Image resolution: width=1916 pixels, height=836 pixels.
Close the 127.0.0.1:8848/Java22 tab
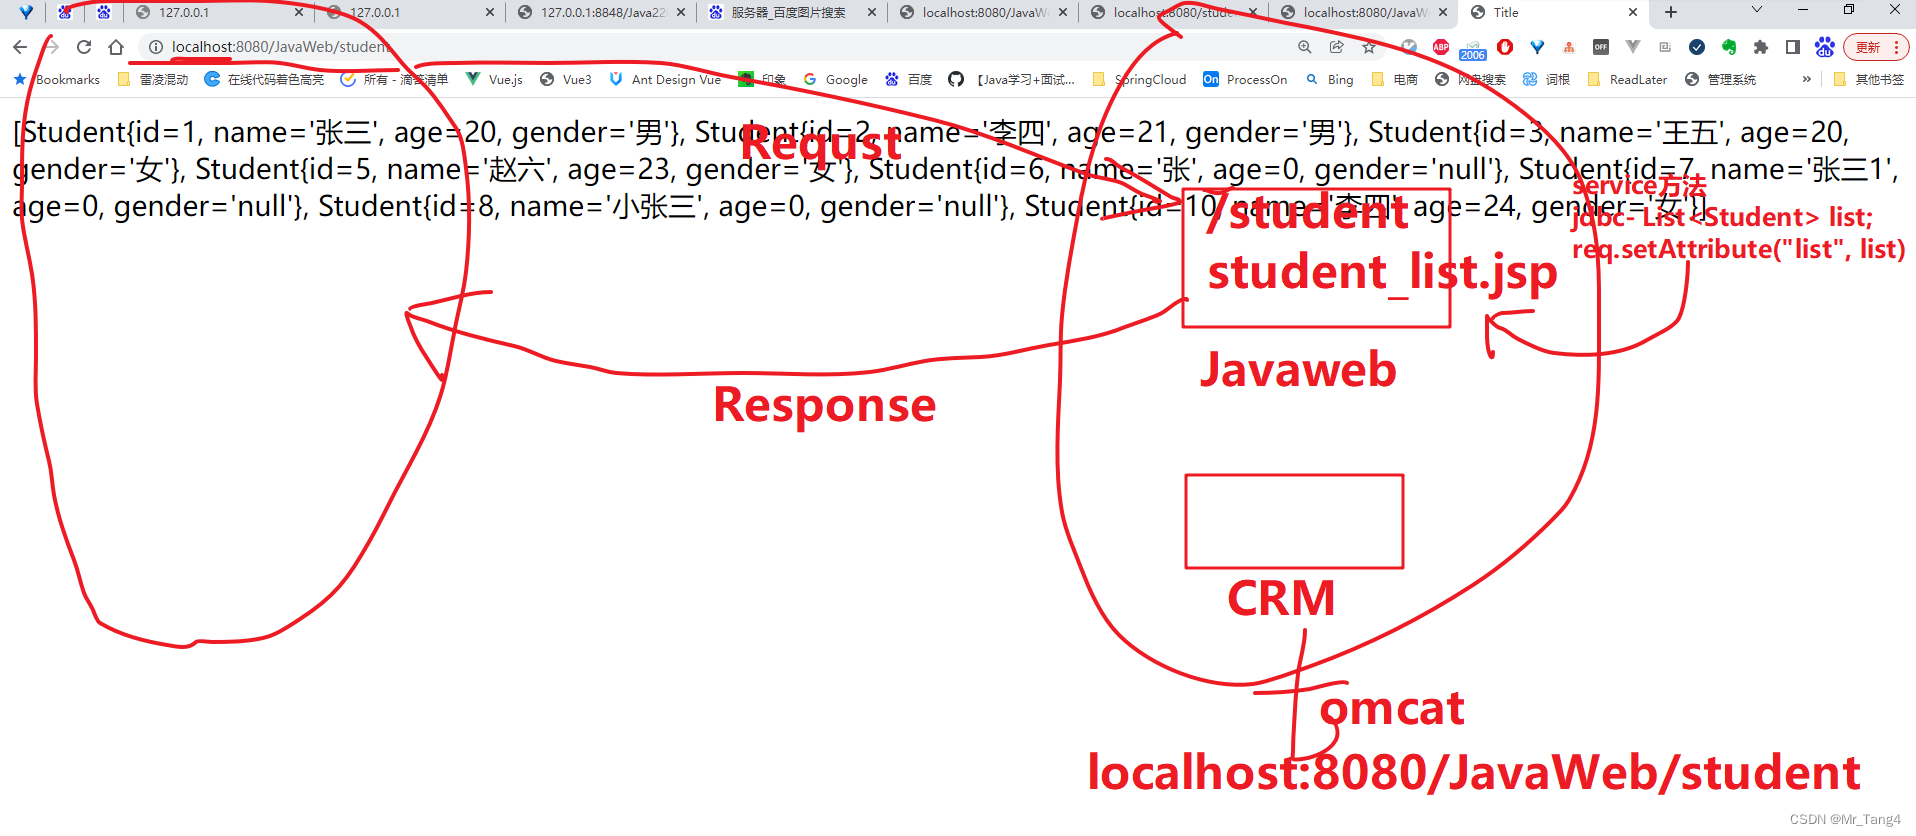[x=681, y=12]
